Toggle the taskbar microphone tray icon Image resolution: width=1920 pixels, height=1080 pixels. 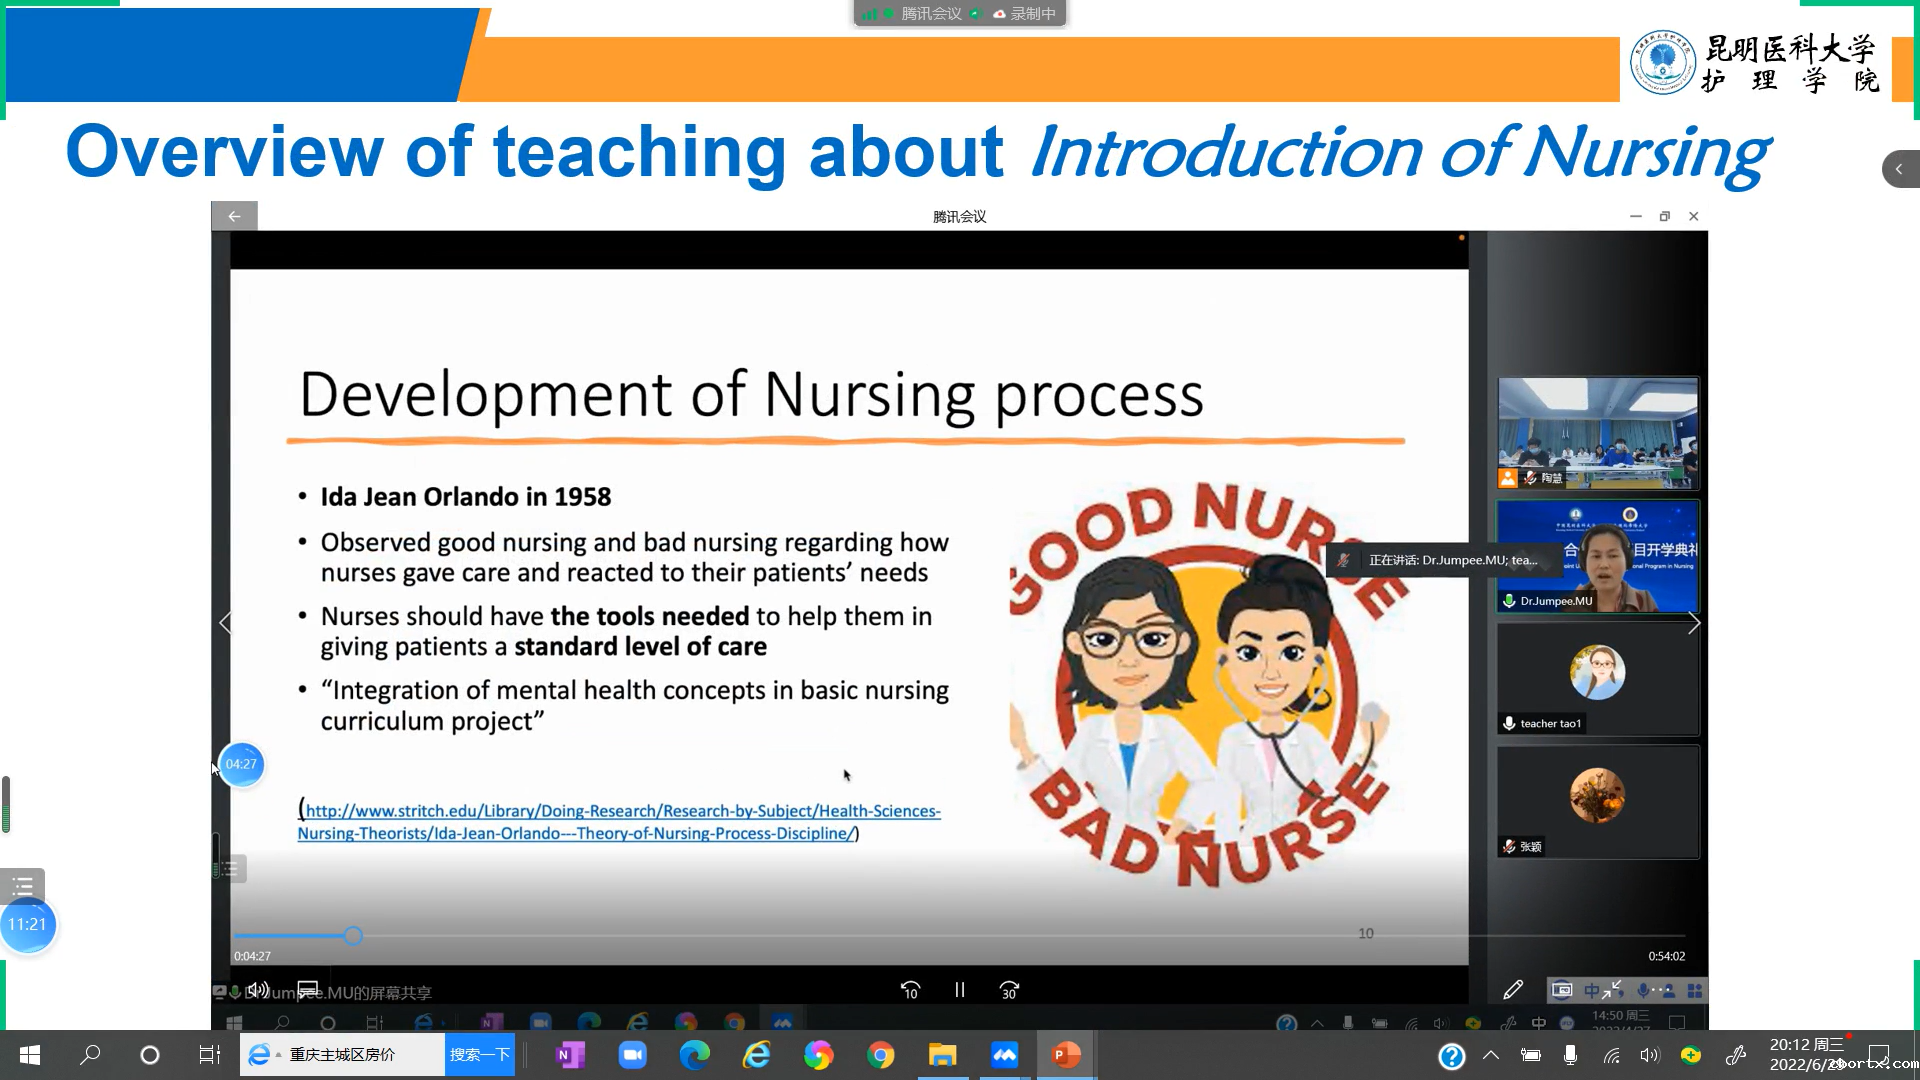point(1570,1055)
